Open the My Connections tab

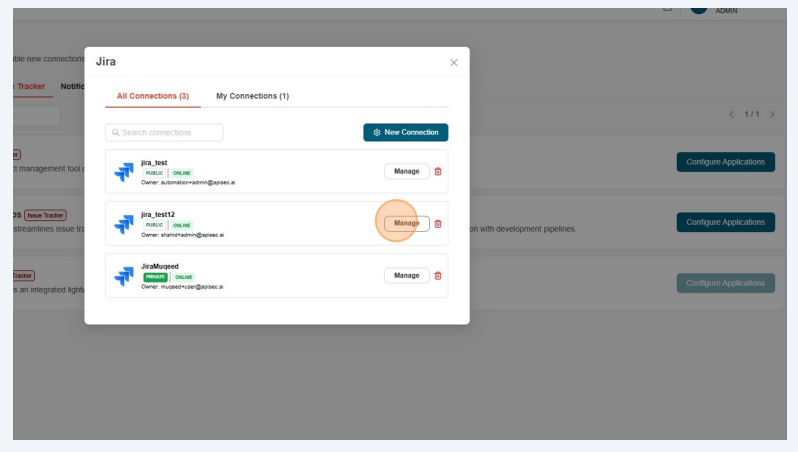(x=252, y=96)
